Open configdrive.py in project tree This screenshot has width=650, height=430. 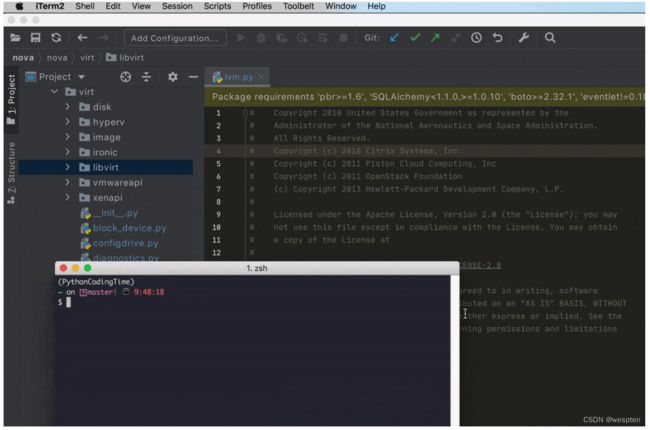119,243
